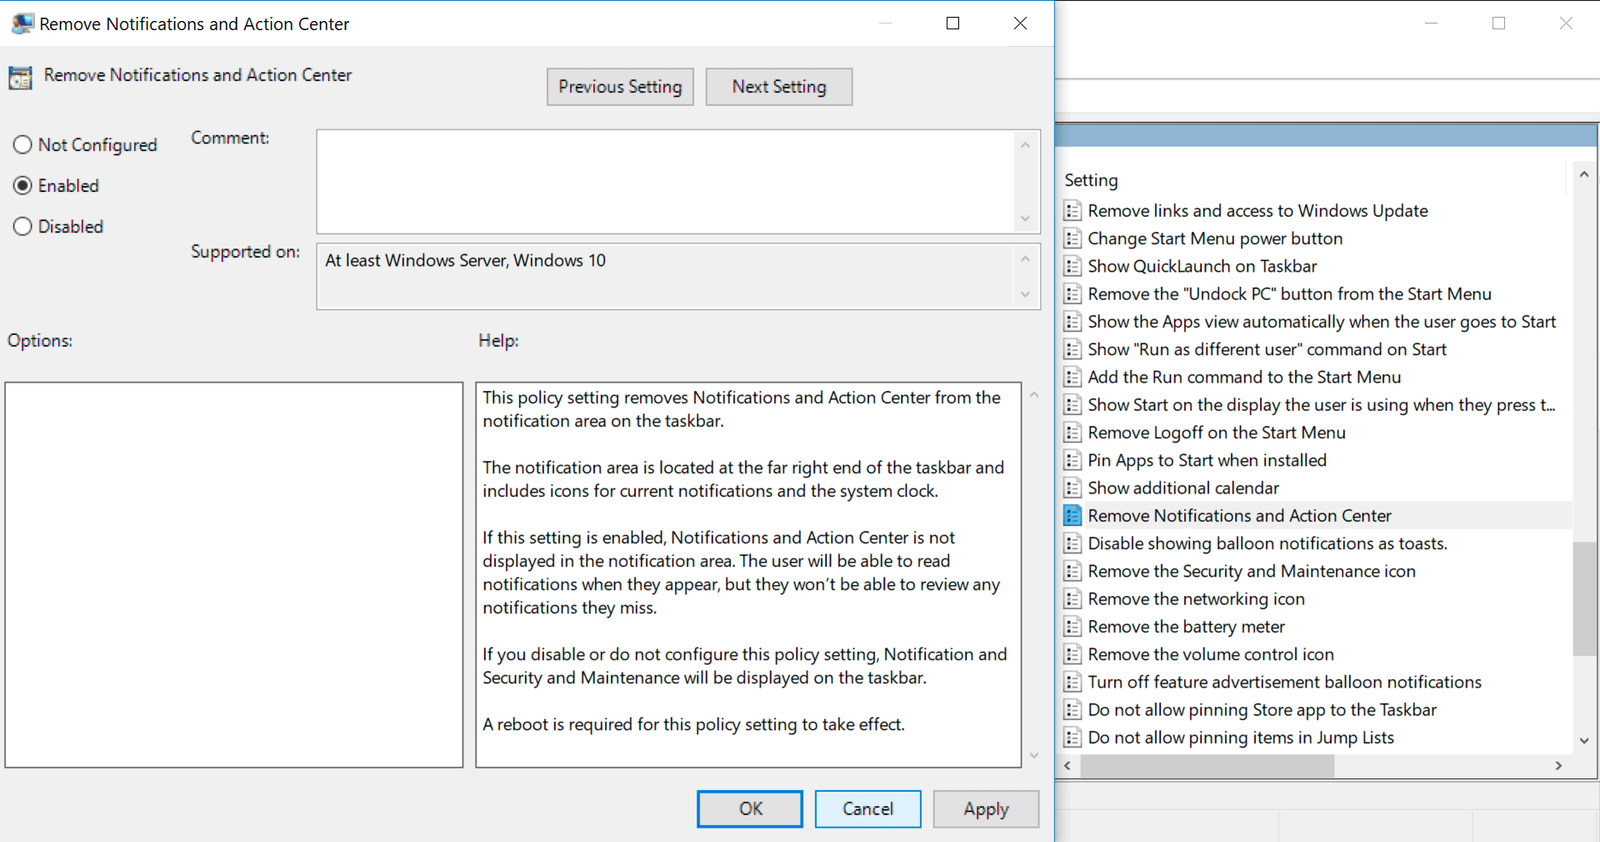The image size is (1600, 842).
Task: Click the icon beside Remove the volume control icon
Action: coord(1072,654)
